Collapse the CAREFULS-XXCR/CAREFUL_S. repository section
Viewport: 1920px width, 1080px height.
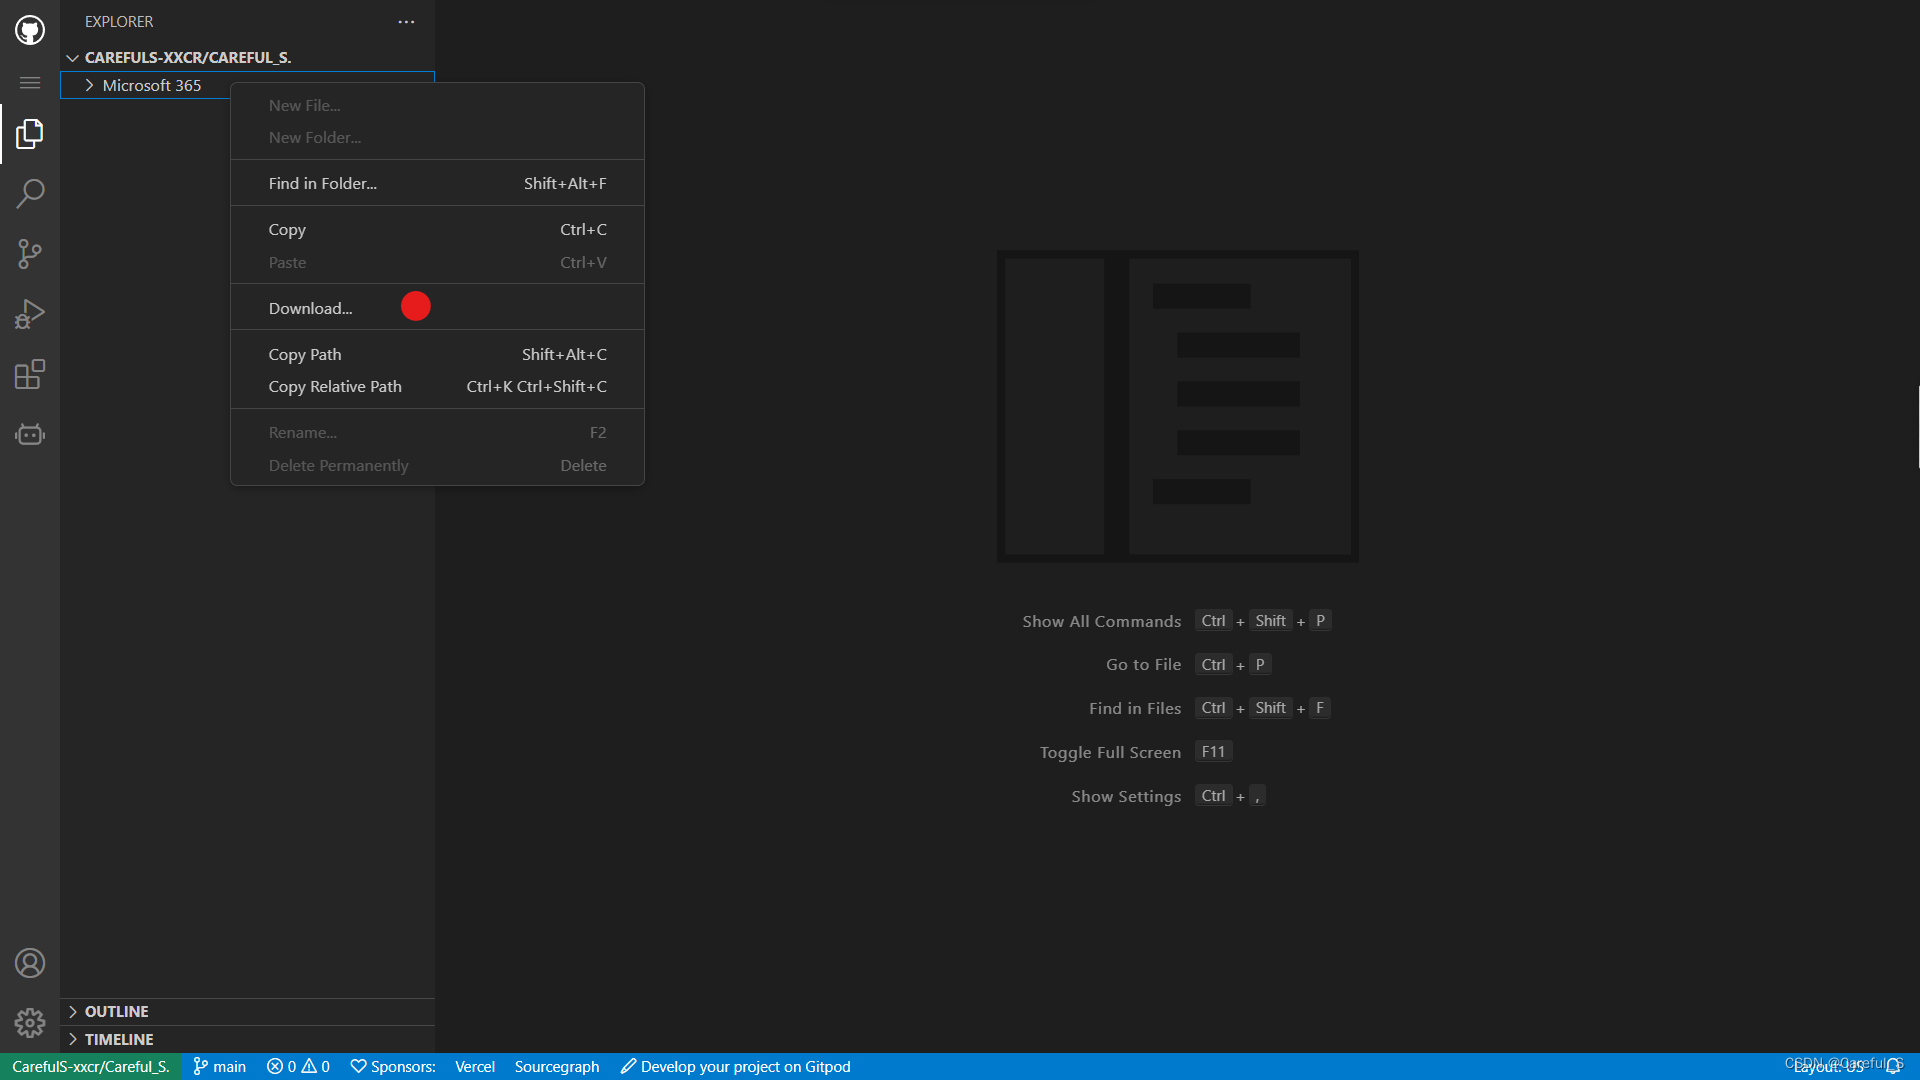73,58
